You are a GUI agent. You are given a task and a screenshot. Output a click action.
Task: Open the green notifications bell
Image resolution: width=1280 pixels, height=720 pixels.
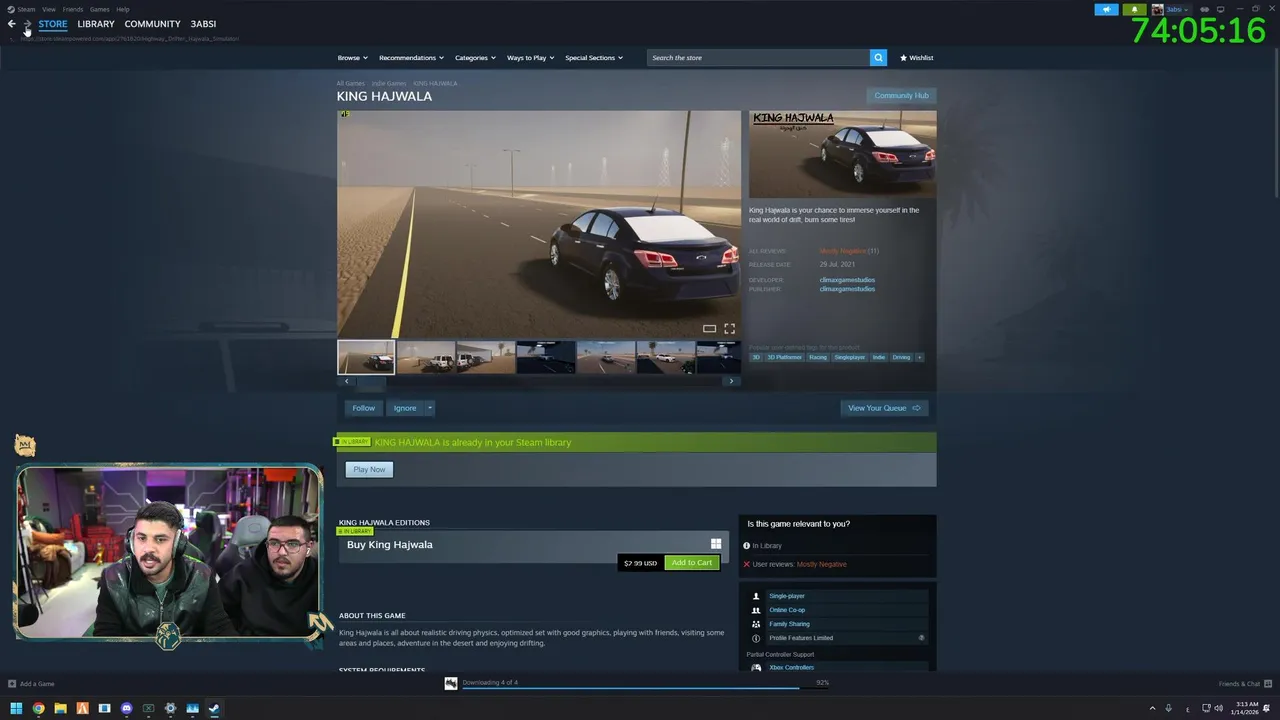tap(1134, 9)
